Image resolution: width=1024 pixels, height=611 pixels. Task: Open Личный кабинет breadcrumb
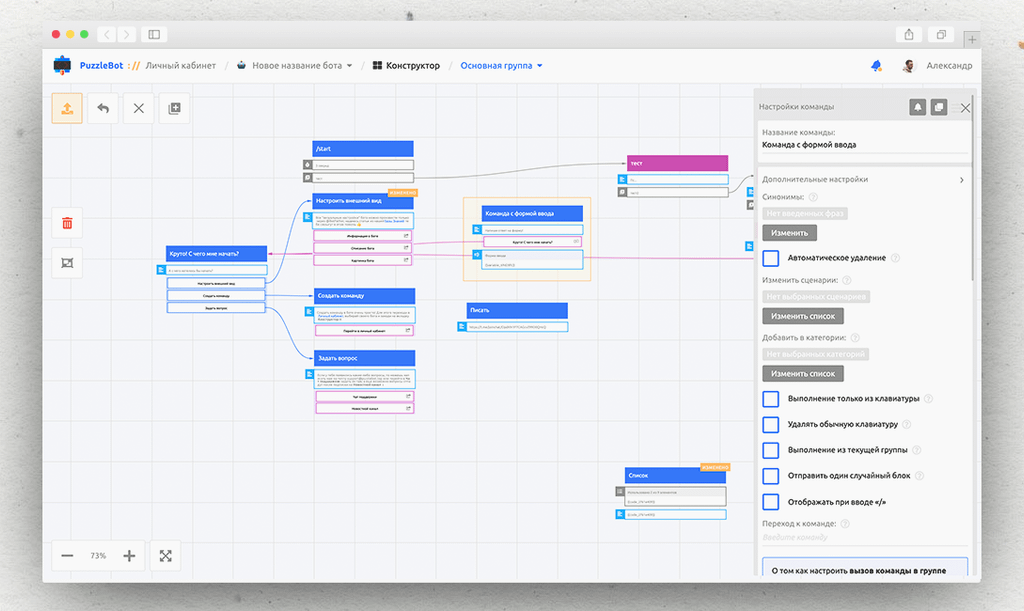click(x=180, y=65)
